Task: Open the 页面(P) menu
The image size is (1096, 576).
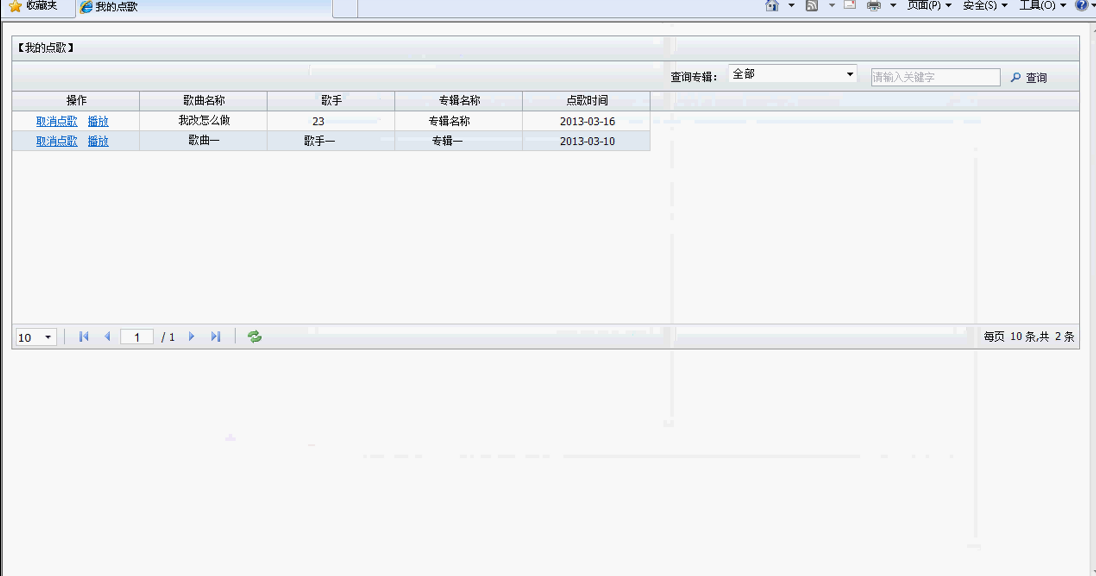Action: click(929, 6)
